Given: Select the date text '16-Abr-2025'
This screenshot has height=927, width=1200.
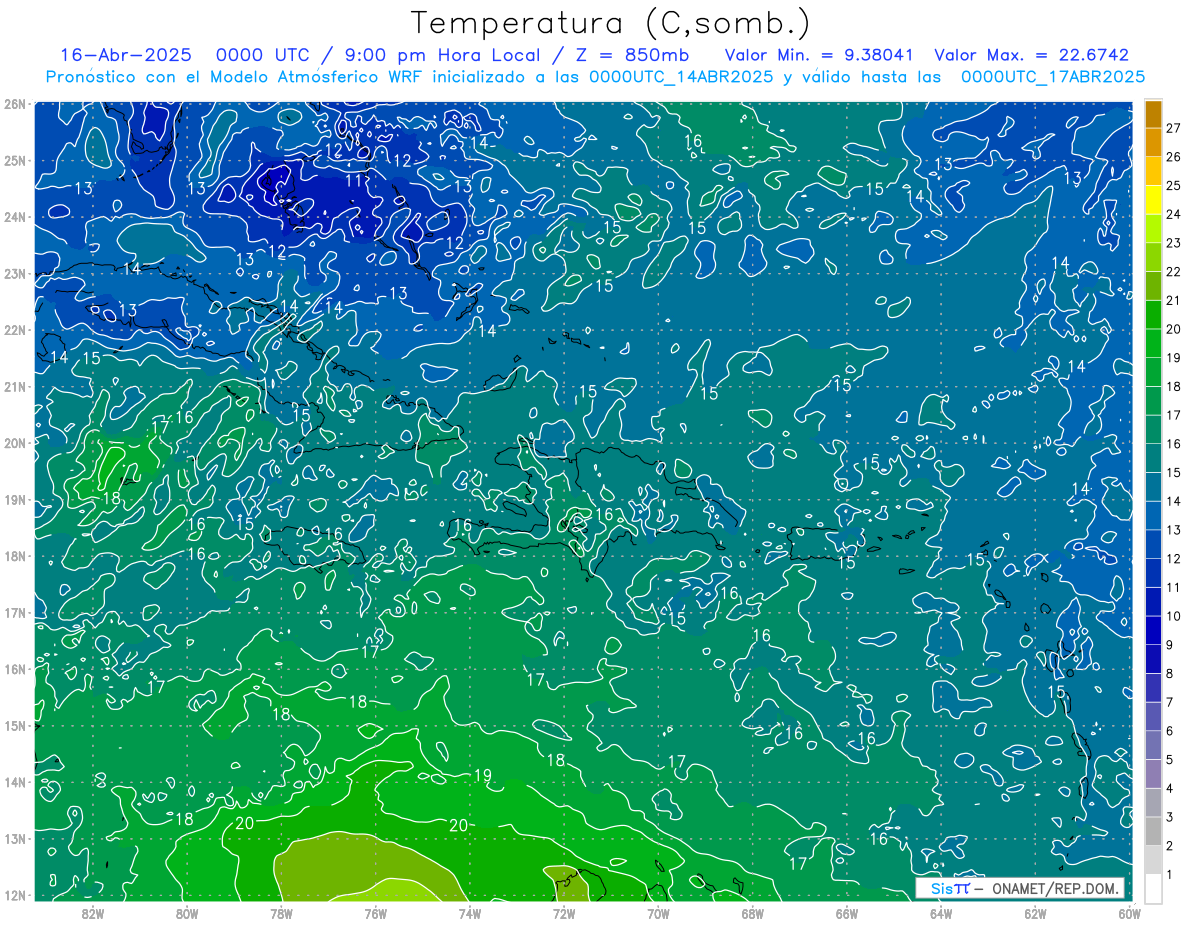Looking at the screenshot, I should click(x=127, y=55).
